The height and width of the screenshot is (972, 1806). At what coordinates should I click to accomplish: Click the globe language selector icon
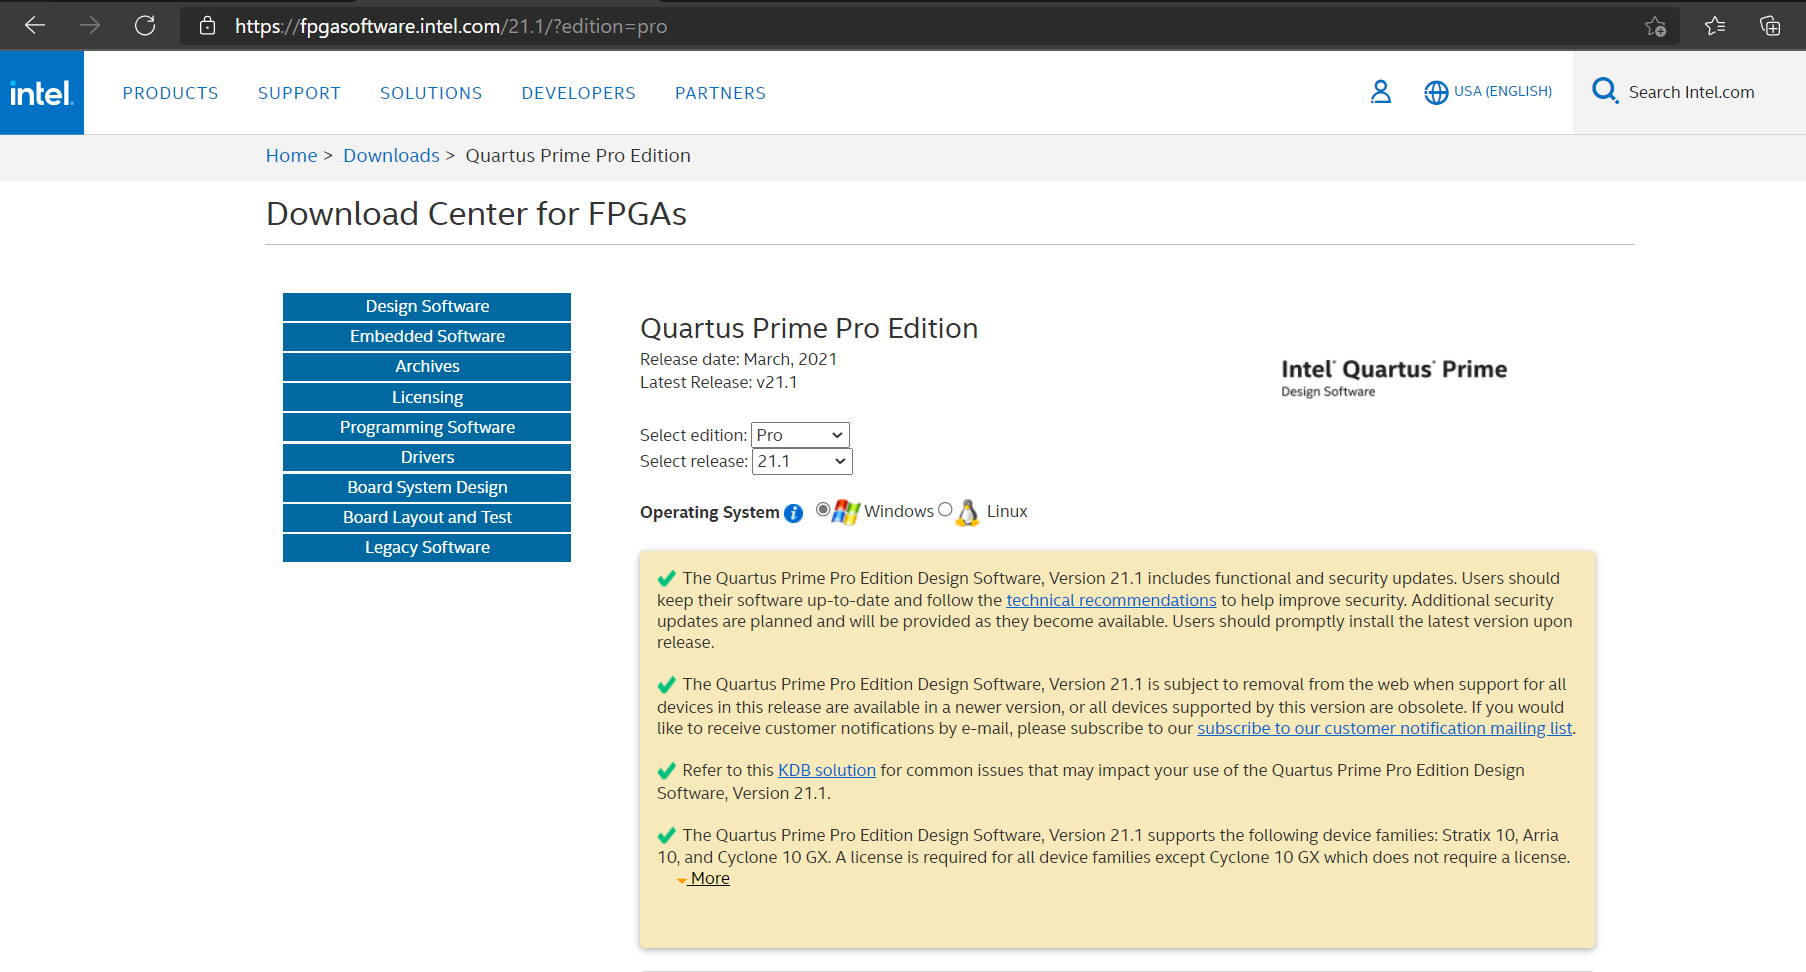click(x=1437, y=92)
